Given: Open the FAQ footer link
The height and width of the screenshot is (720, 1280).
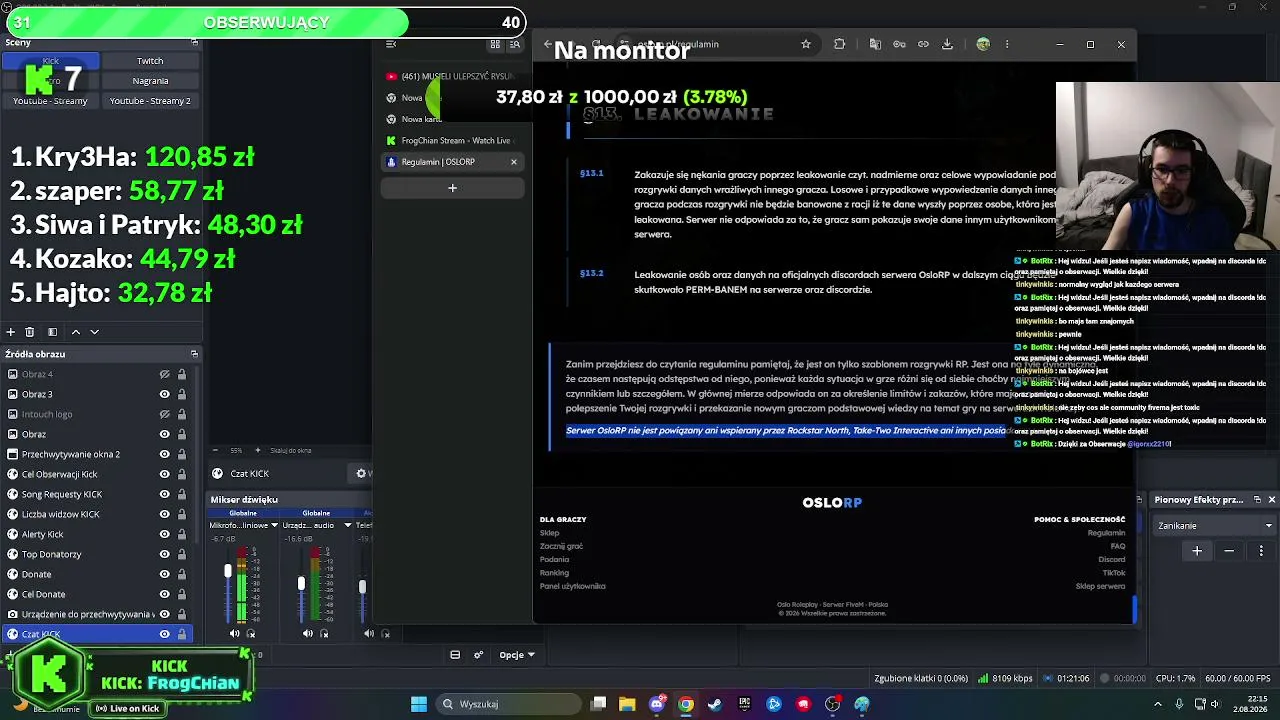Looking at the screenshot, I should coord(1118,546).
